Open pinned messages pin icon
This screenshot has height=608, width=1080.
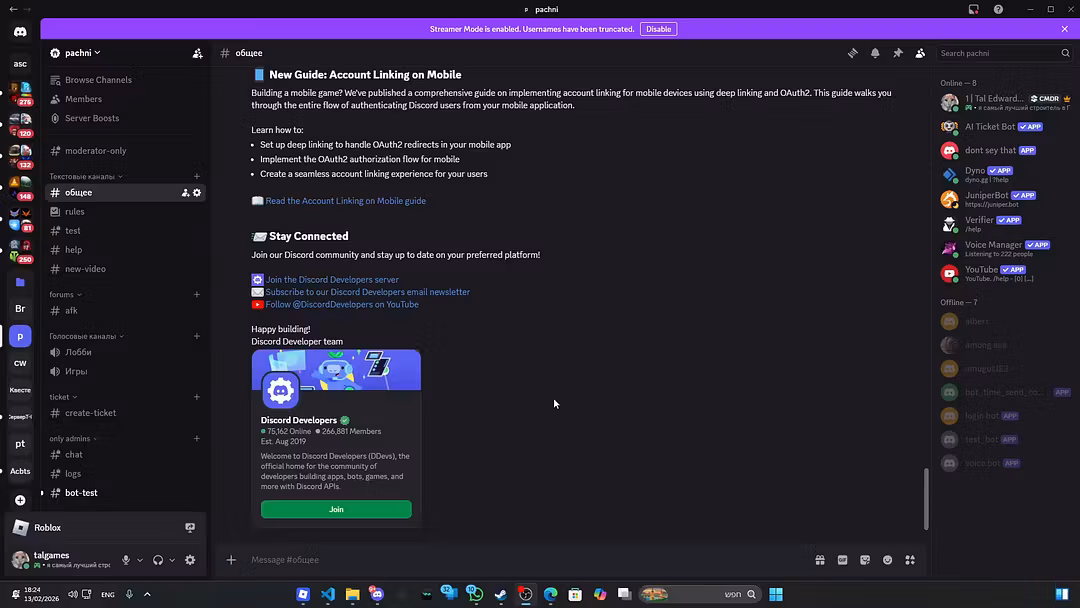point(897,53)
